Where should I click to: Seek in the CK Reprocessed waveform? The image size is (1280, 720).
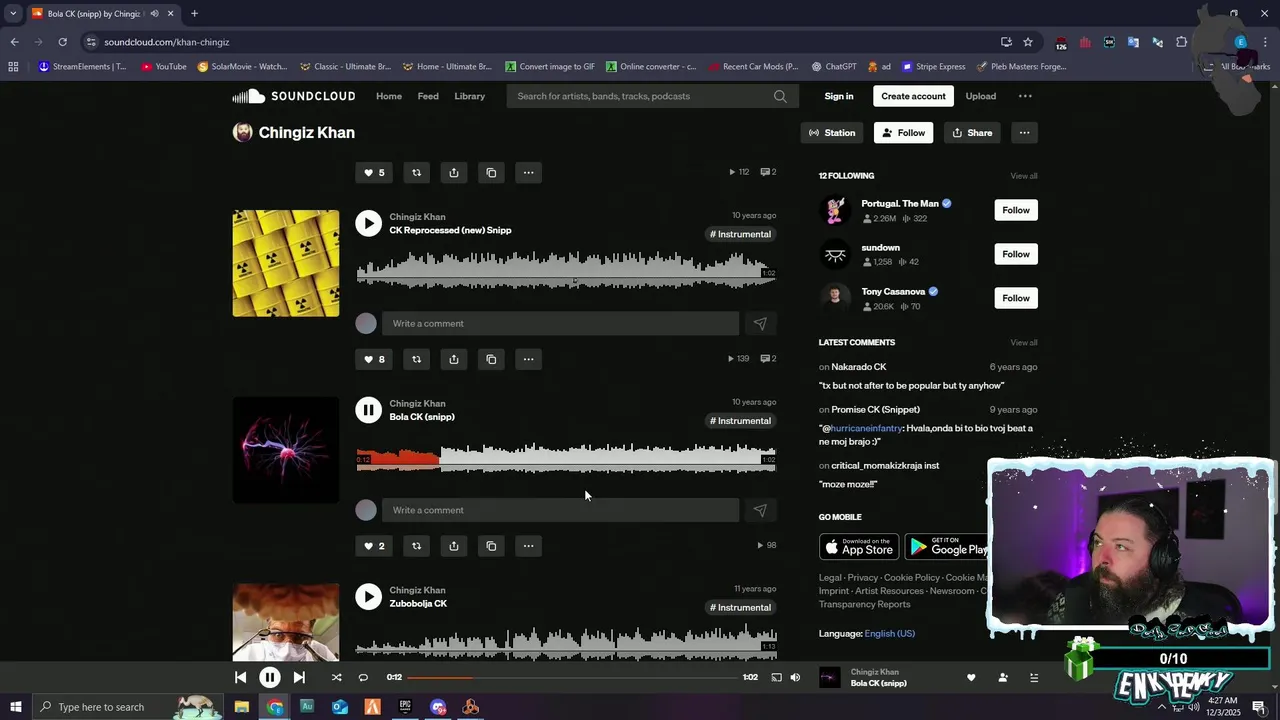[566, 271]
